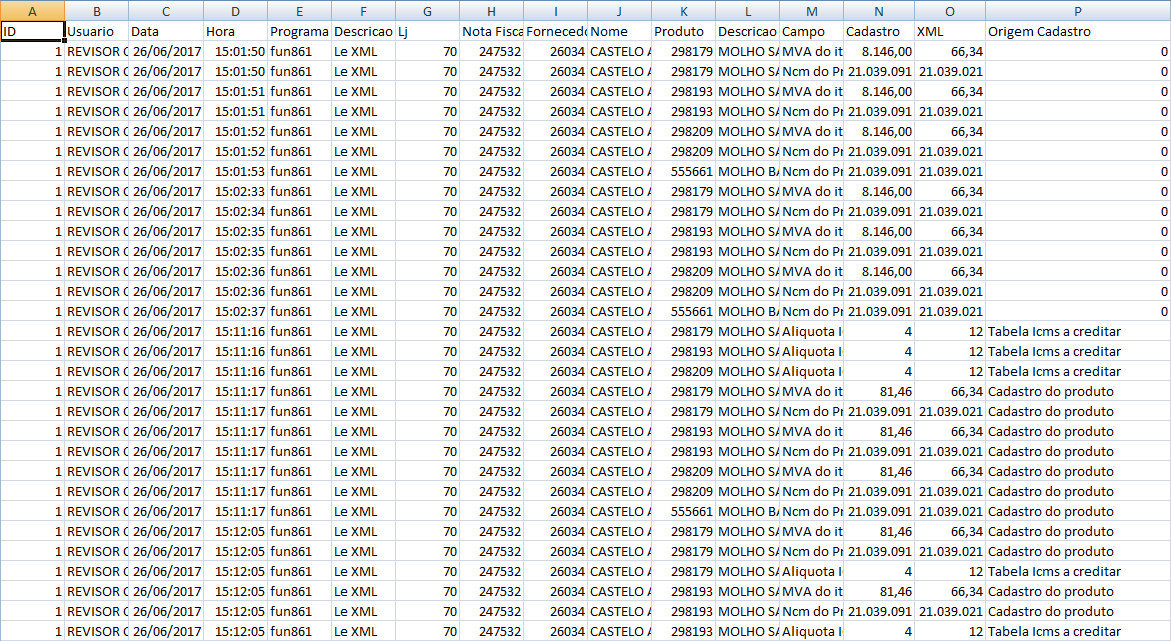Click the cell with time 15:02:37
The height and width of the screenshot is (641, 1171).
[235, 311]
